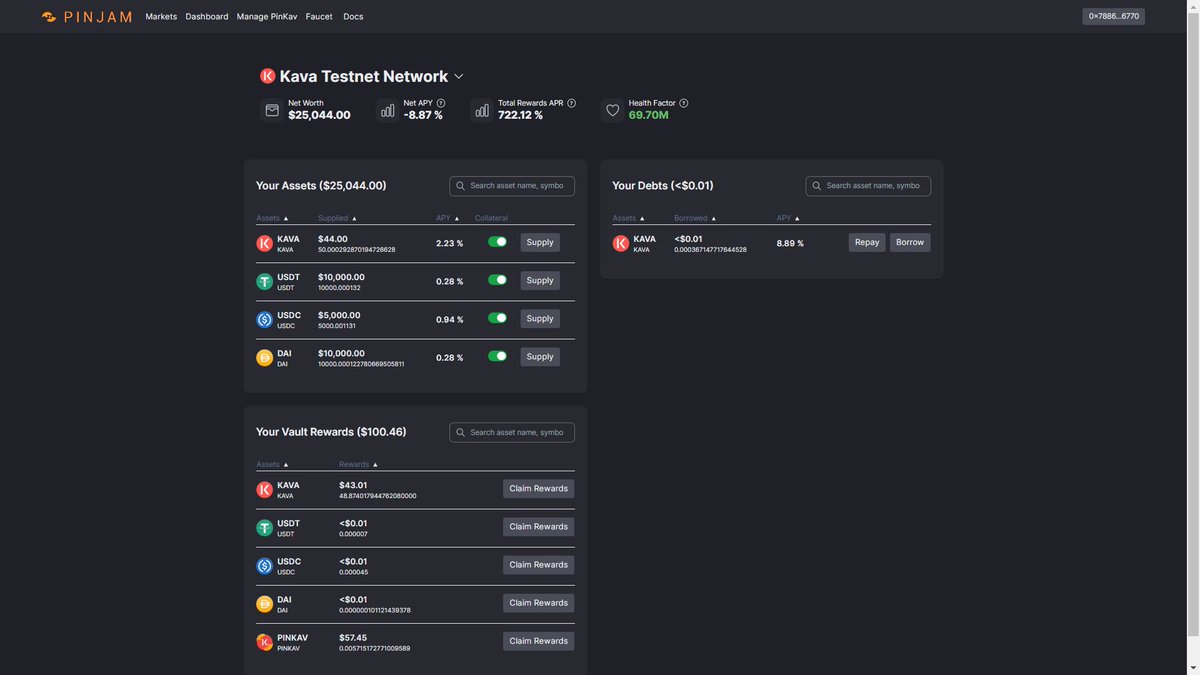1200x675 pixels.
Task: Click DAI token icon in Your Assets
Action: point(264,358)
